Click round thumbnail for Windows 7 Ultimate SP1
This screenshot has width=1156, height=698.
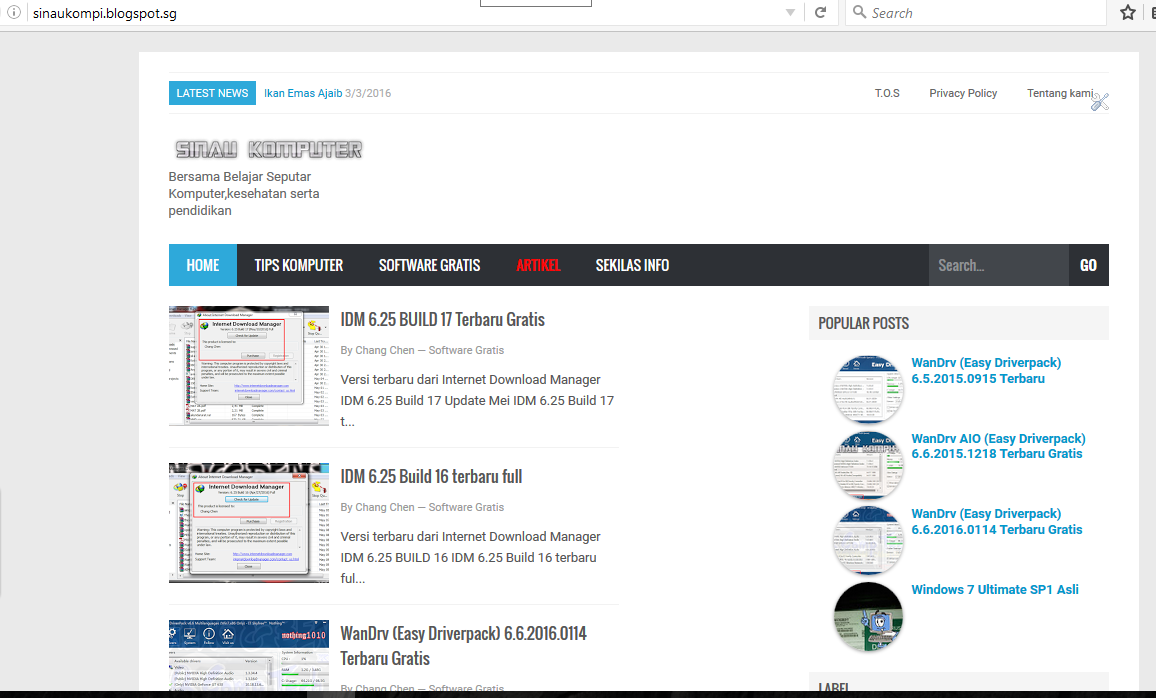868,616
